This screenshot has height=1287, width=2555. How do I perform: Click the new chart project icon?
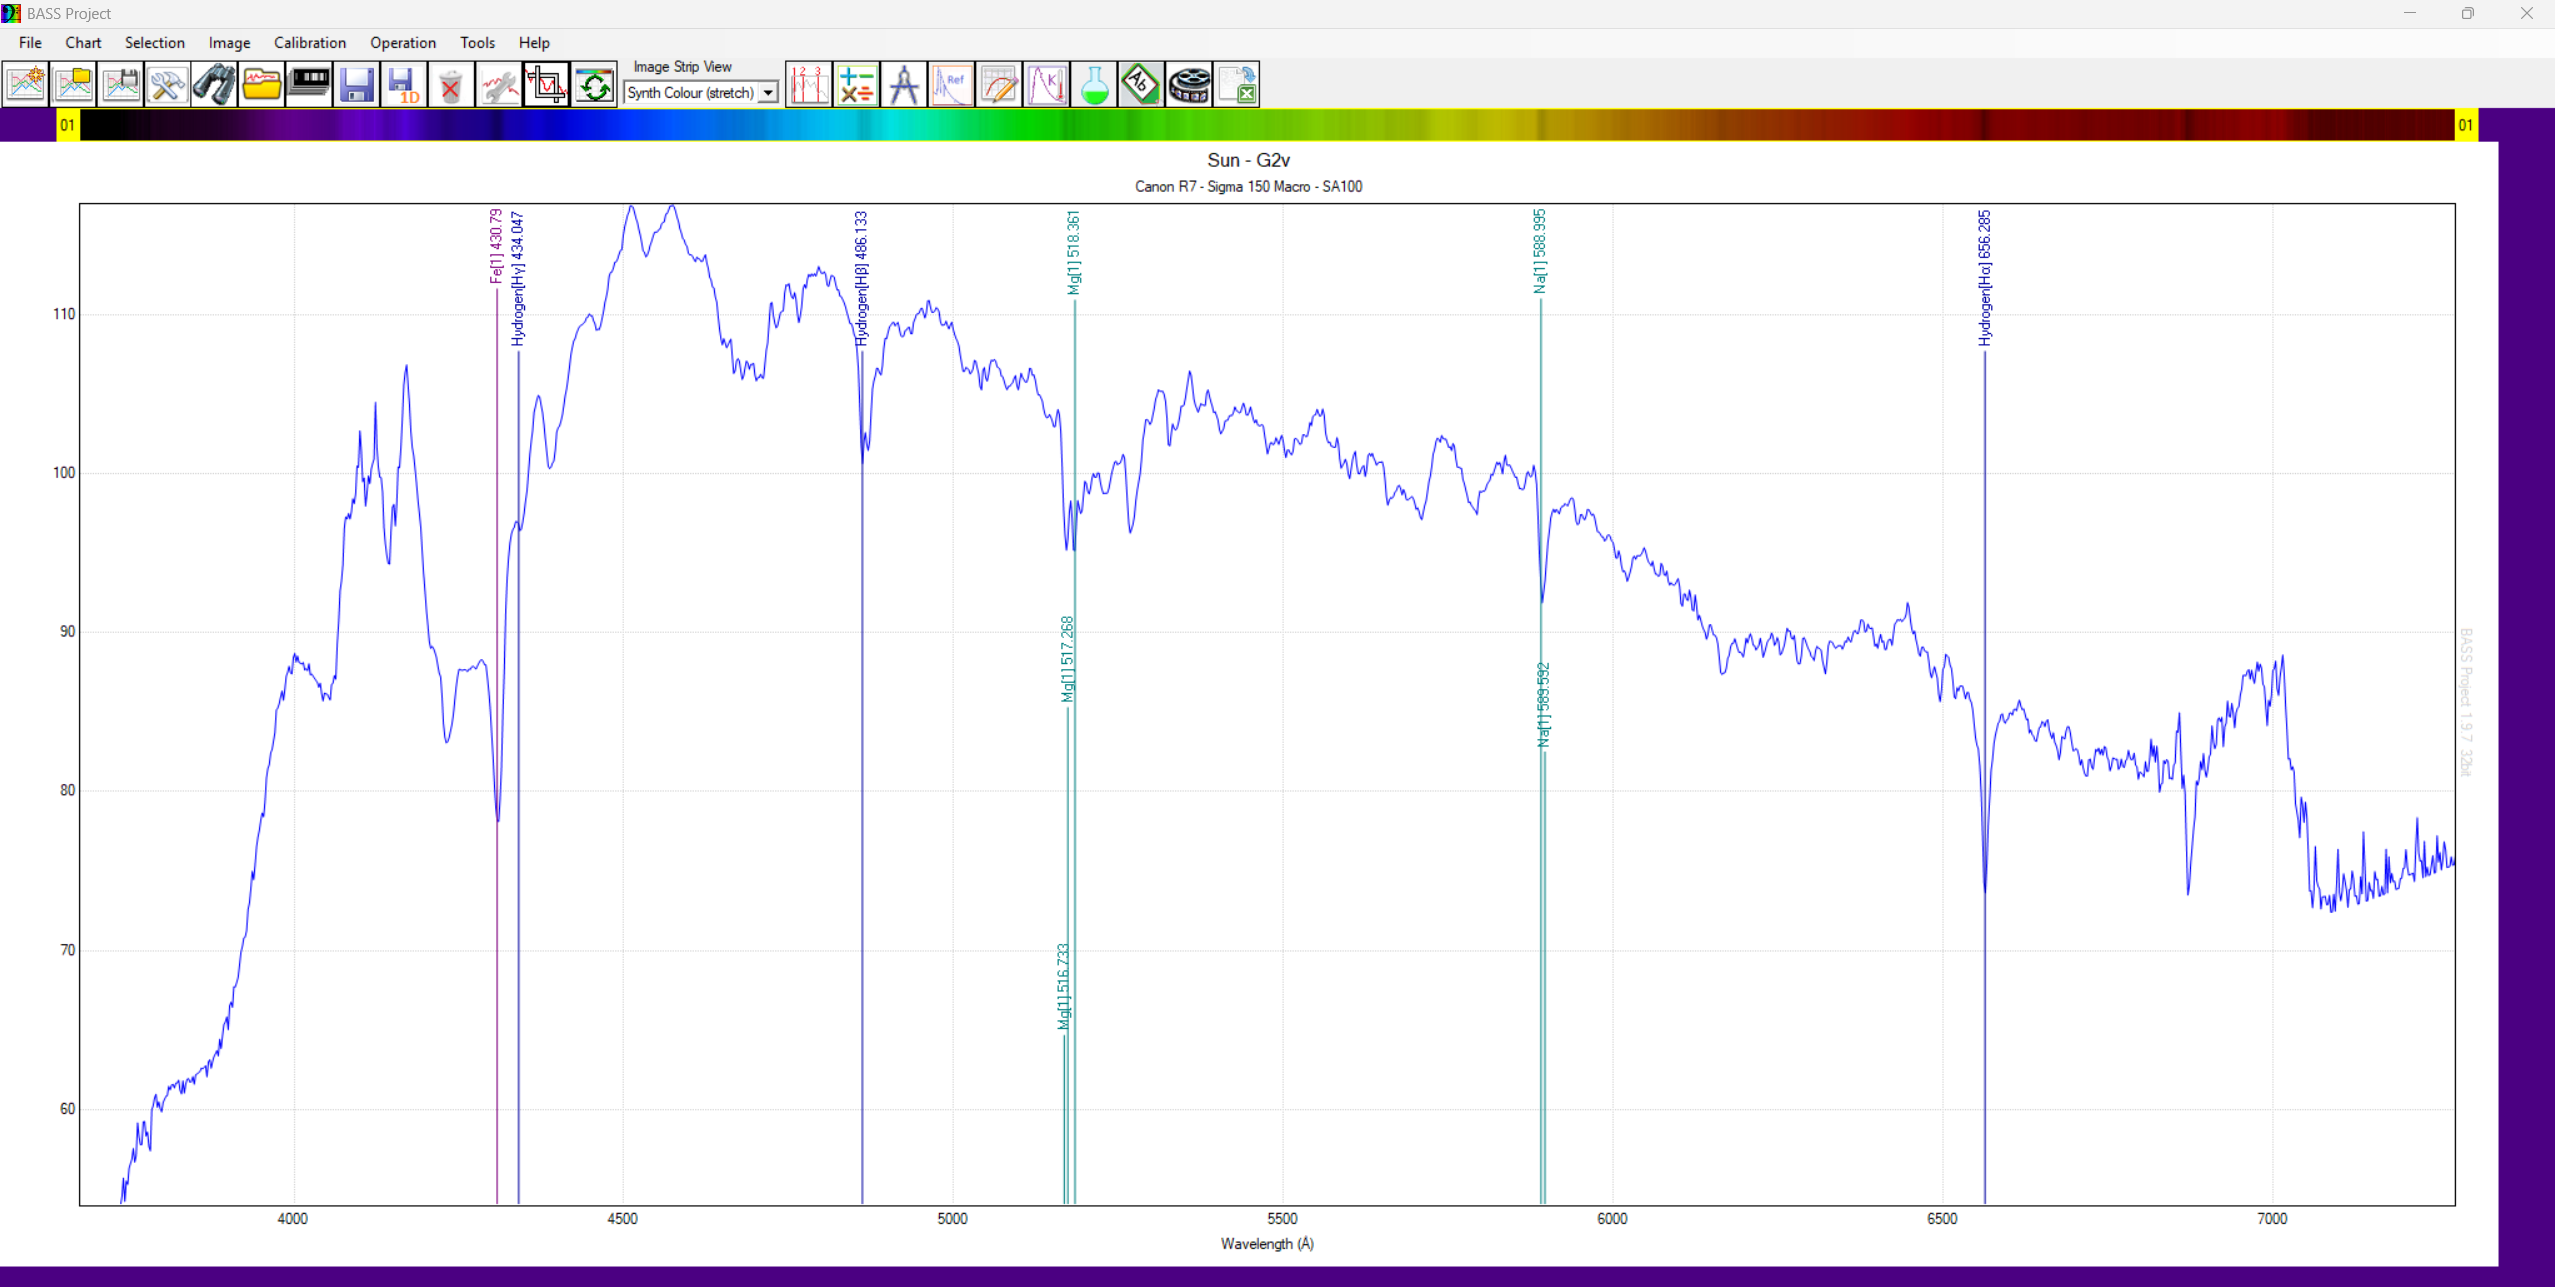[x=26, y=85]
